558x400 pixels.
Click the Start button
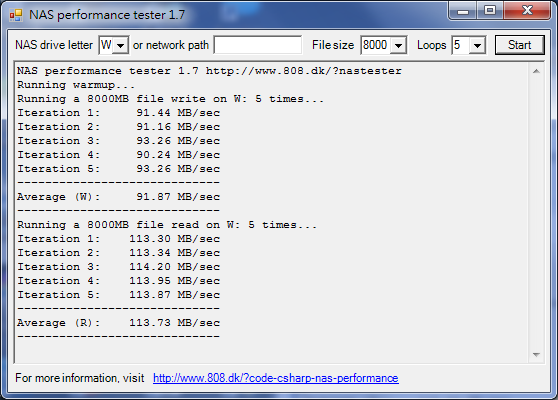click(520, 45)
